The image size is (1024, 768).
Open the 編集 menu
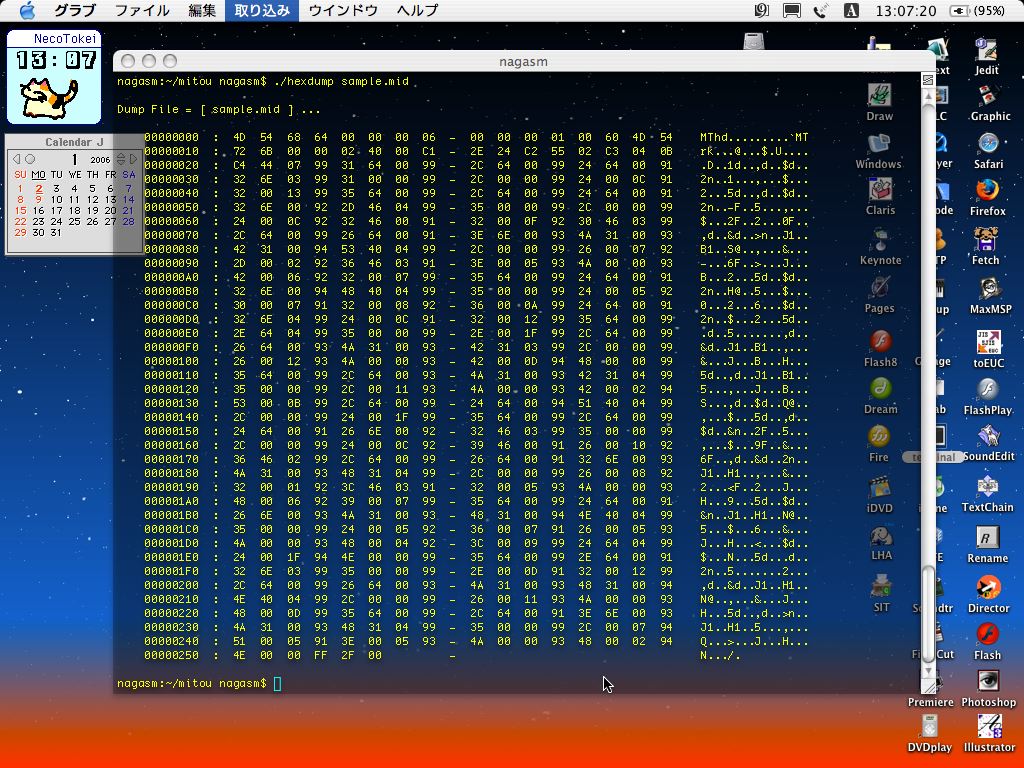tap(202, 10)
